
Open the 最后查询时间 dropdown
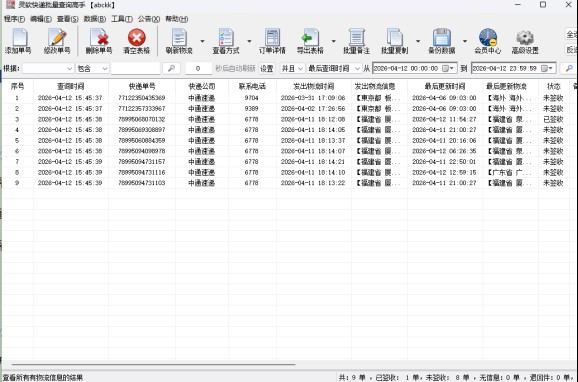click(x=334, y=69)
